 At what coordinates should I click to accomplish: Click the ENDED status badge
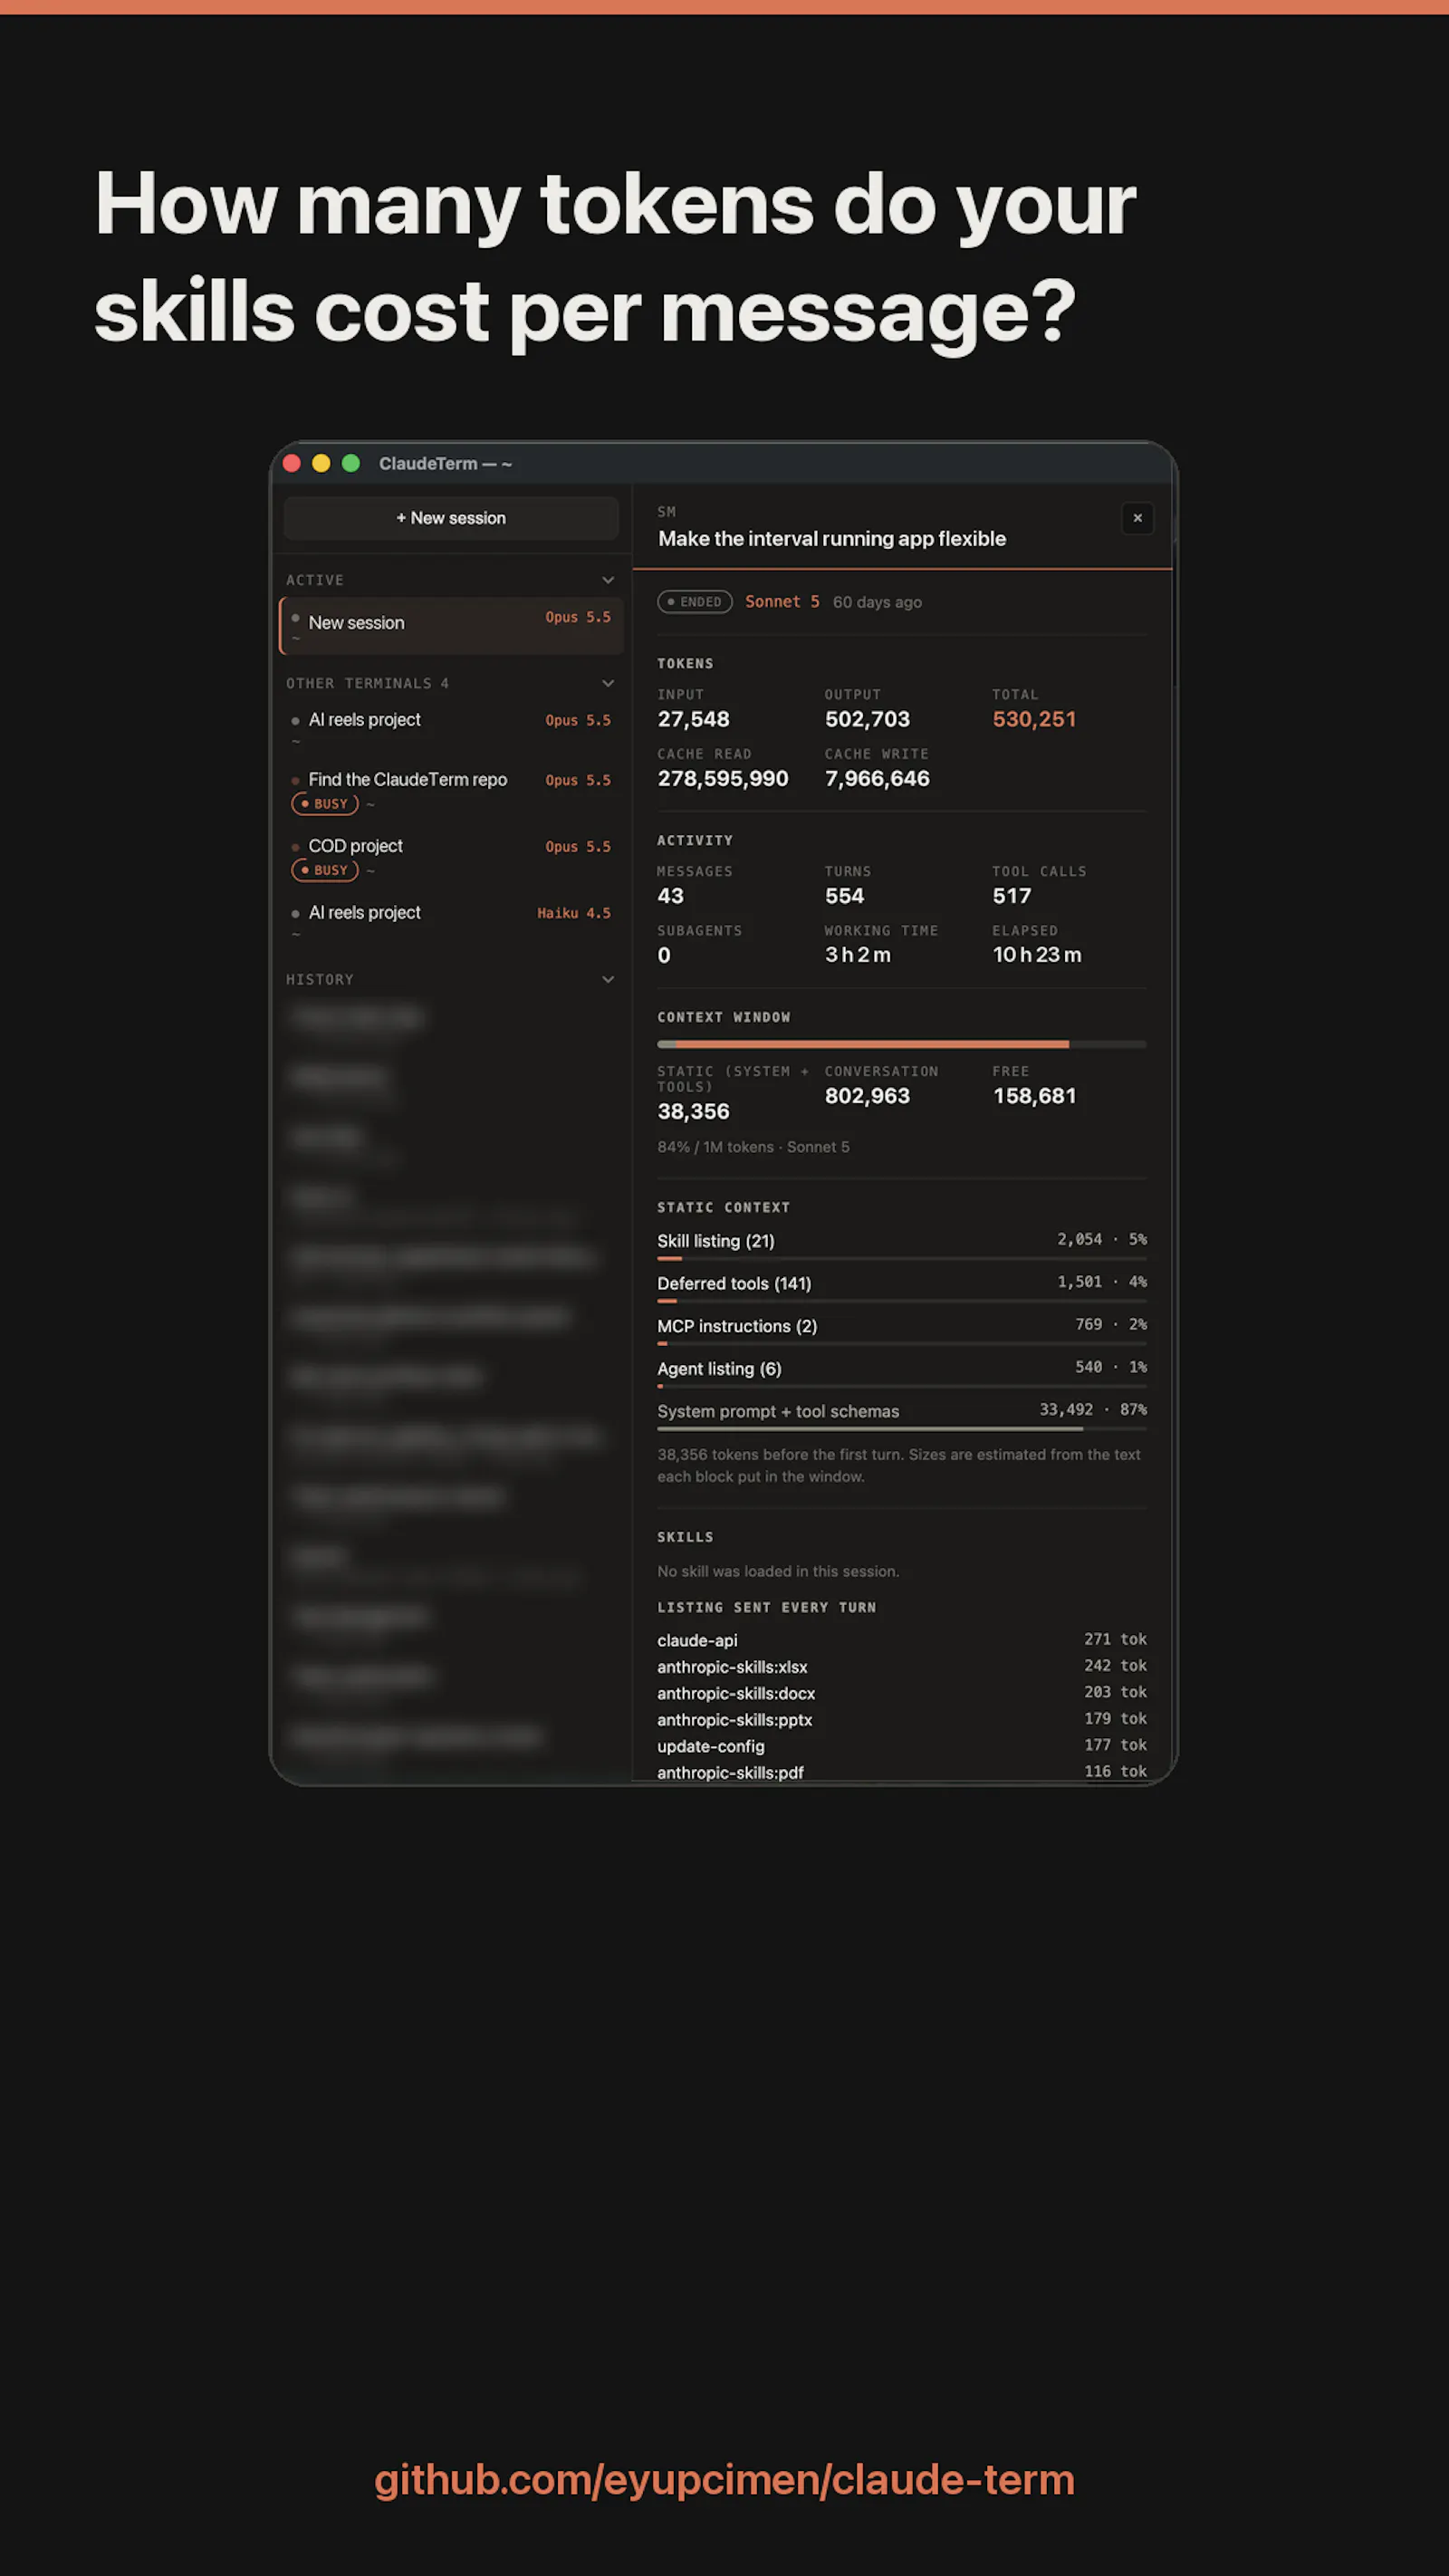click(x=695, y=602)
